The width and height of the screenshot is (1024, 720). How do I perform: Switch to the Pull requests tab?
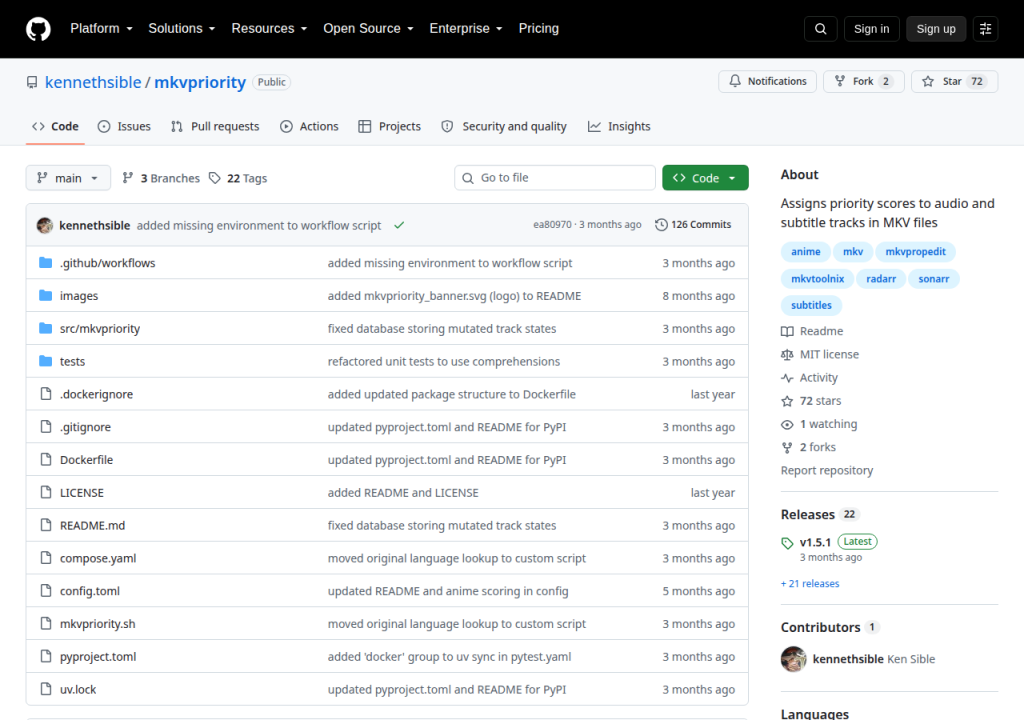pos(215,126)
